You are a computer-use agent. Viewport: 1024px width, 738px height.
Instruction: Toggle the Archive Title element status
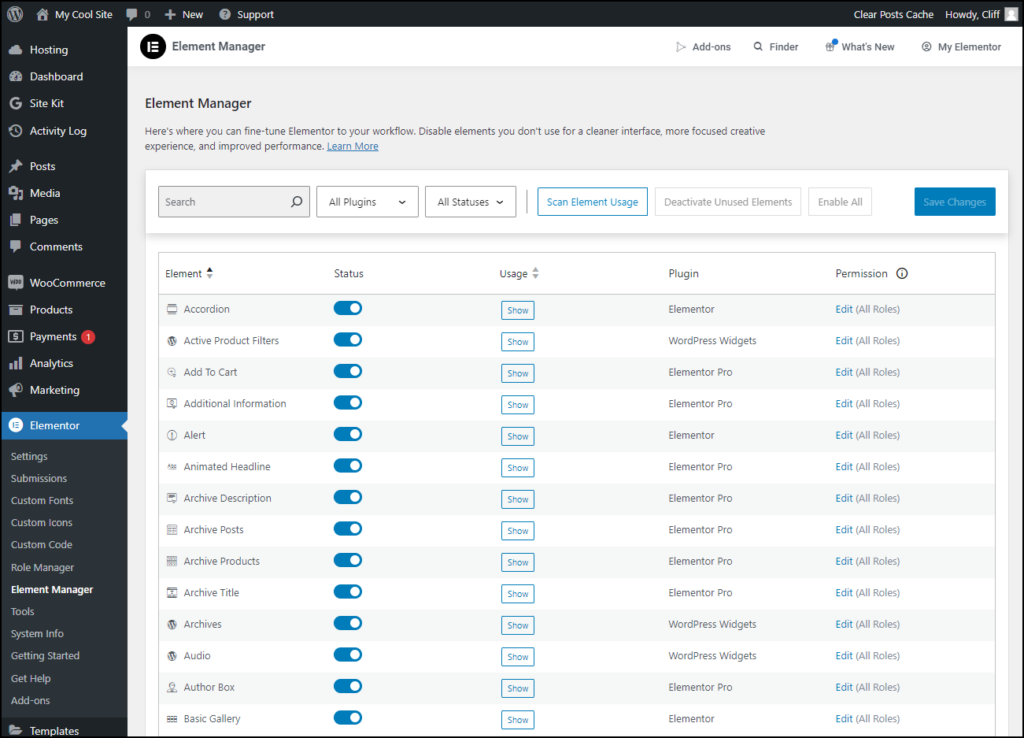click(x=347, y=592)
